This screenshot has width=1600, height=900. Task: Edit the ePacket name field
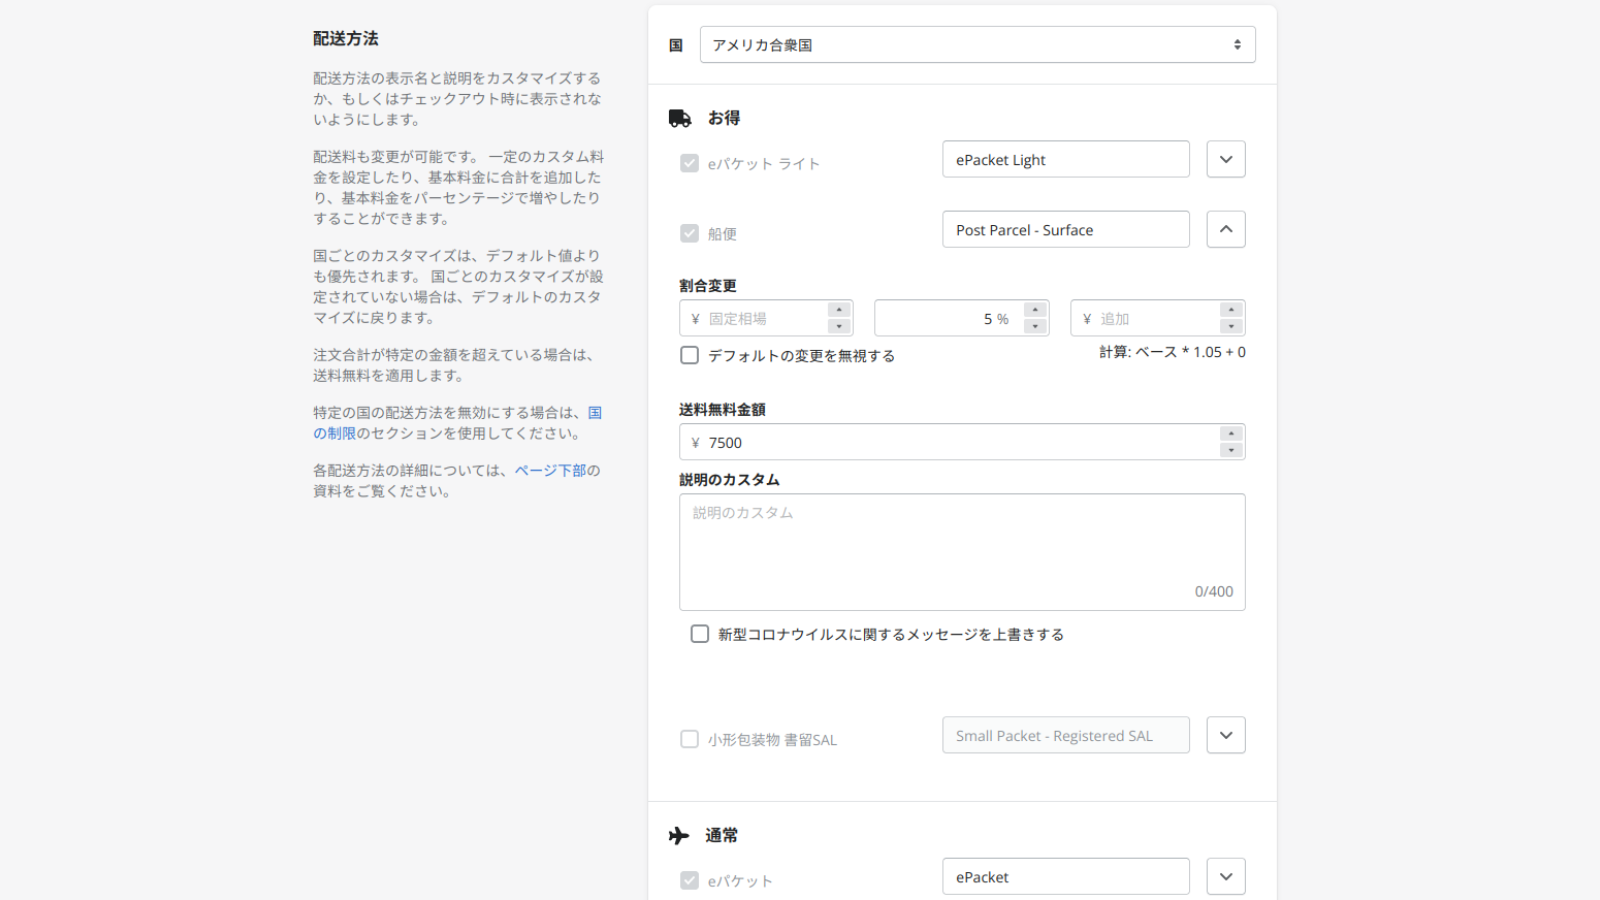(1066, 877)
